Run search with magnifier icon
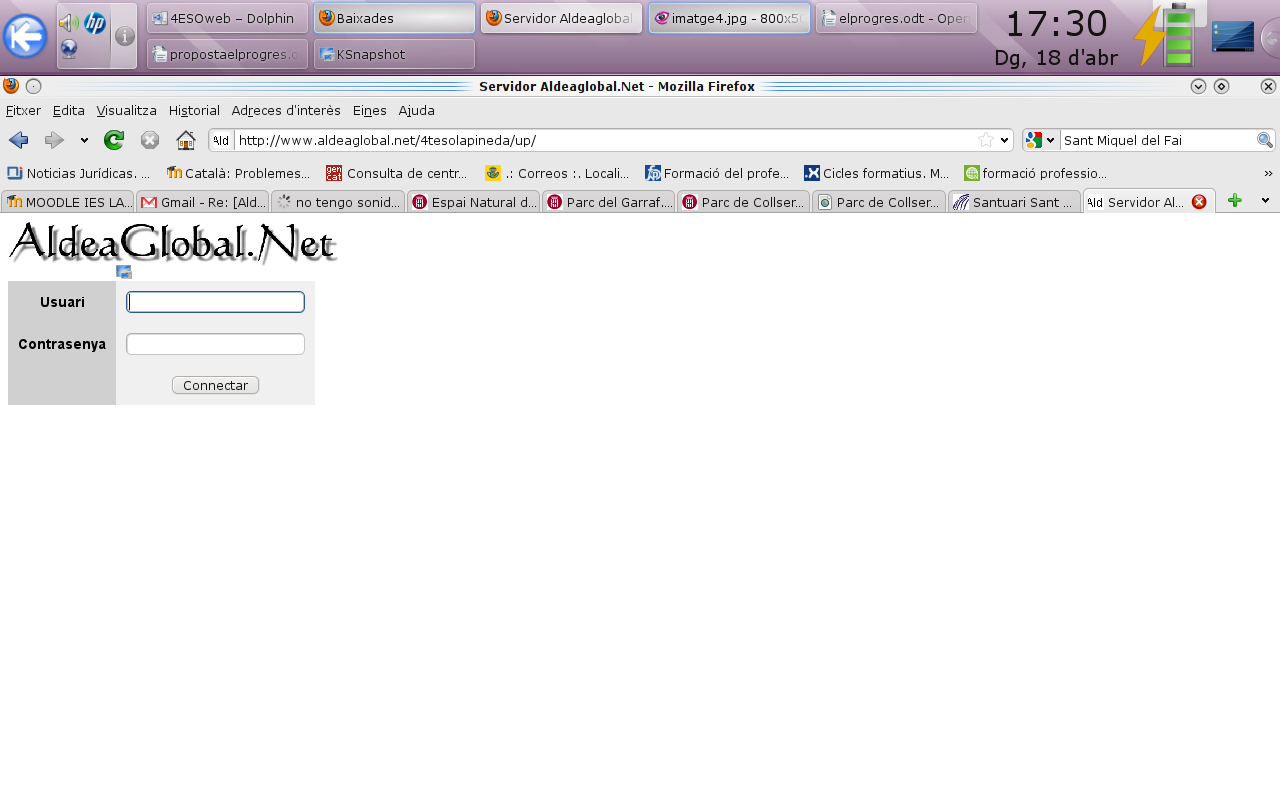This screenshot has height=800, width=1280. coord(1265,140)
